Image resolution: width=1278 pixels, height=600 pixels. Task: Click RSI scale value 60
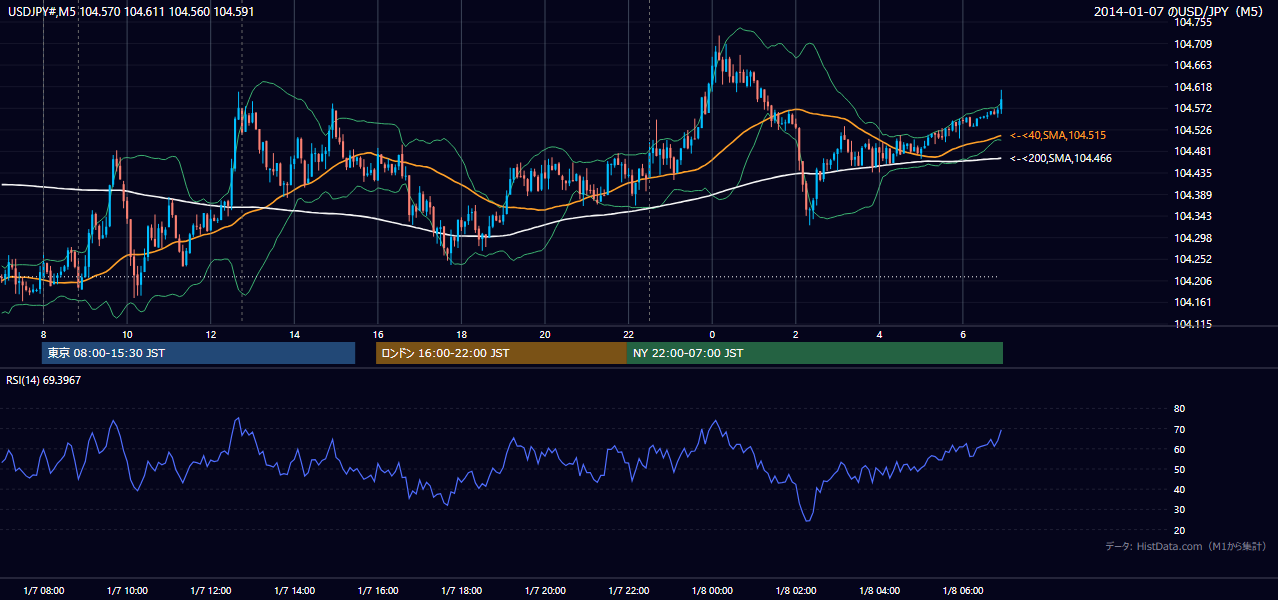(x=1179, y=449)
